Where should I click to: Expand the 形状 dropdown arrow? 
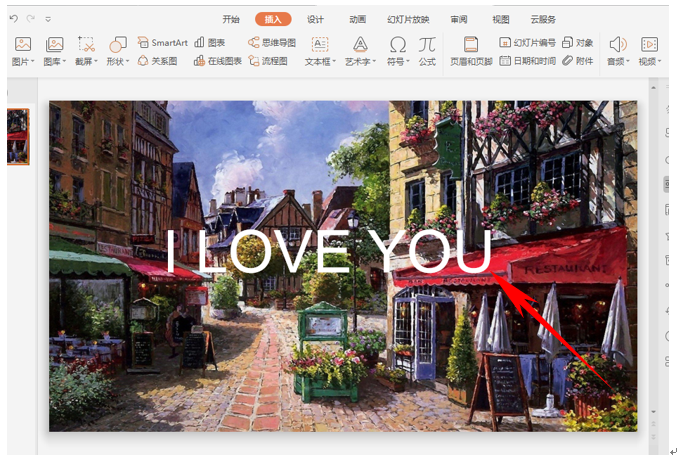pyautogui.click(x=128, y=62)
